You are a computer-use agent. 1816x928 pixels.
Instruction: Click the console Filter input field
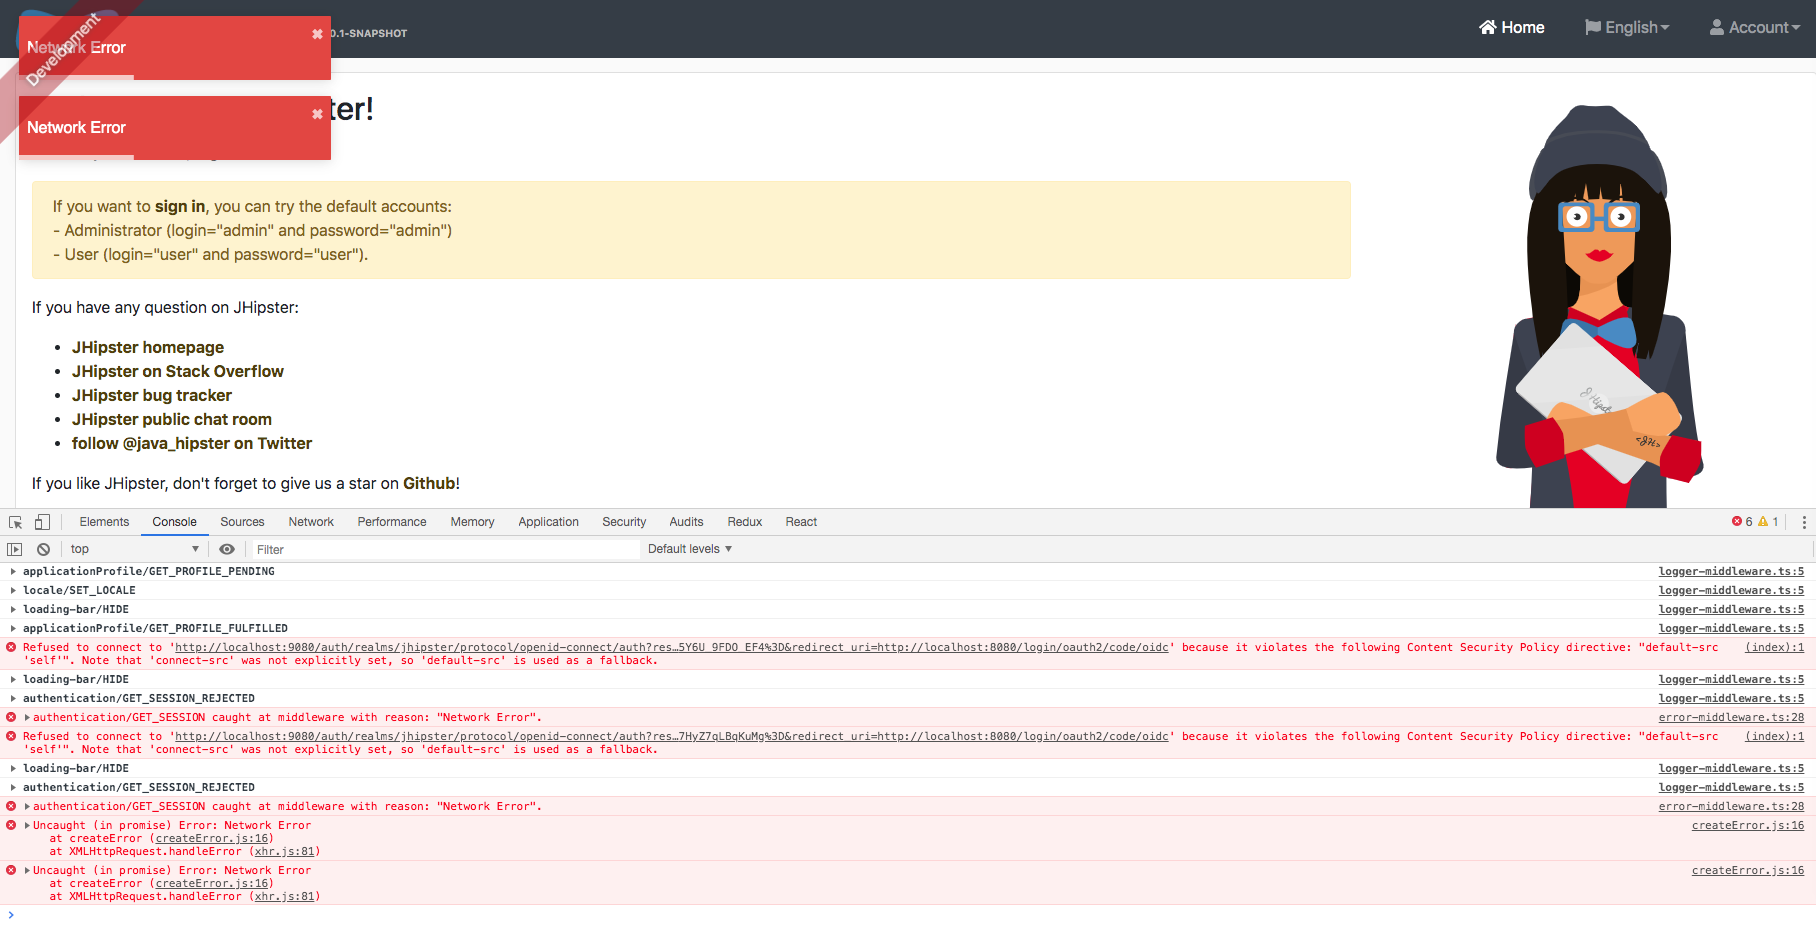[440, 548]
